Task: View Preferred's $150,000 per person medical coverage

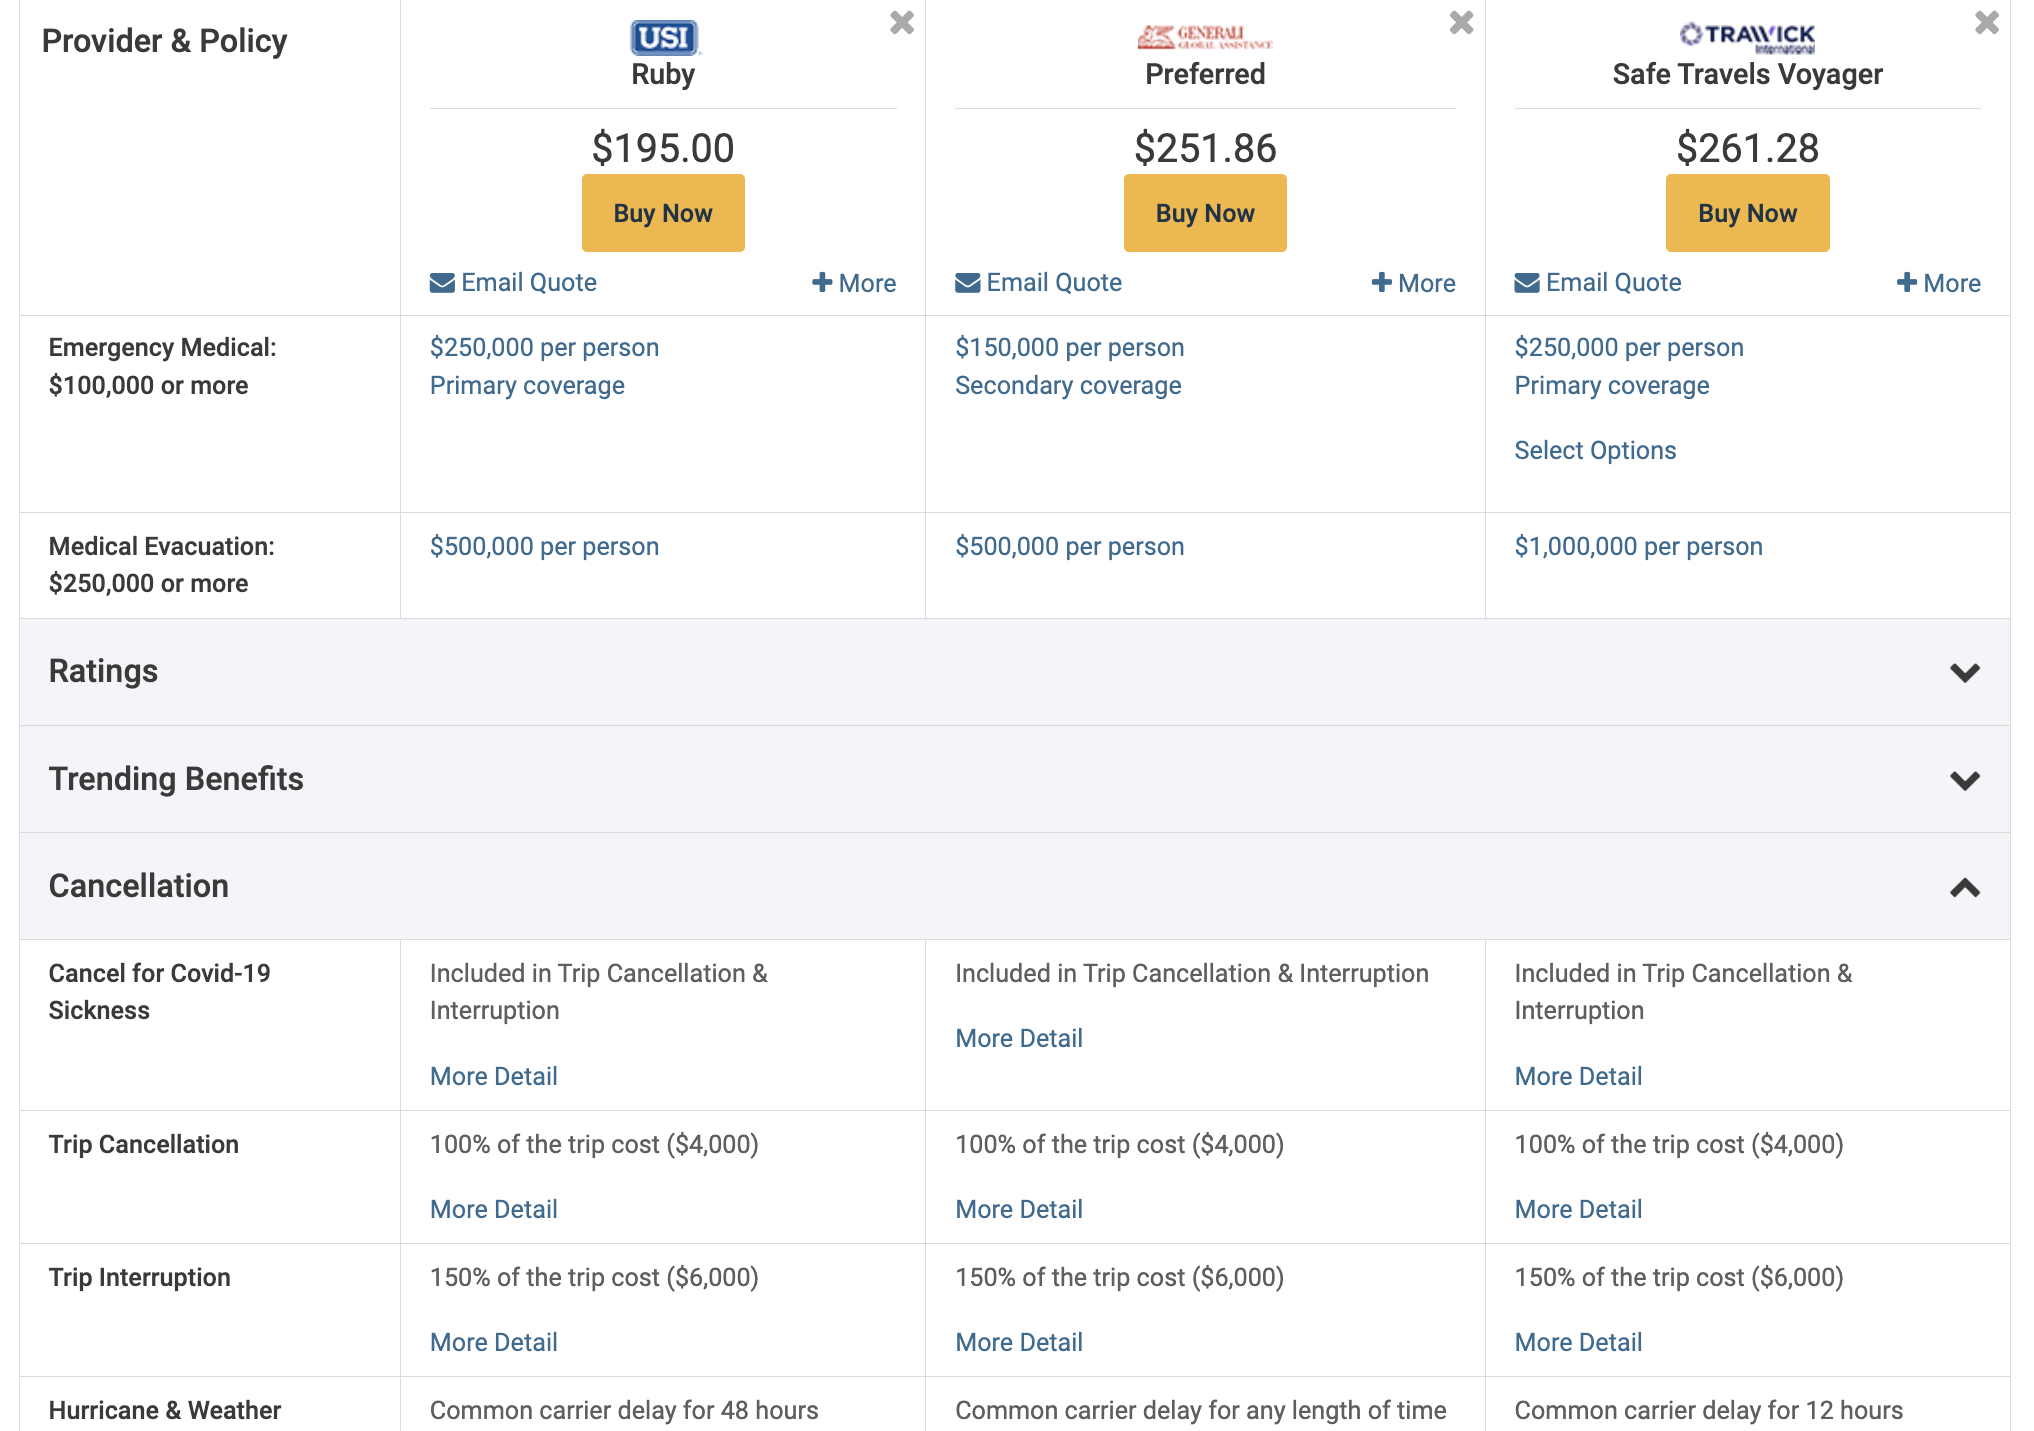Action: (x=1069, y=347)
